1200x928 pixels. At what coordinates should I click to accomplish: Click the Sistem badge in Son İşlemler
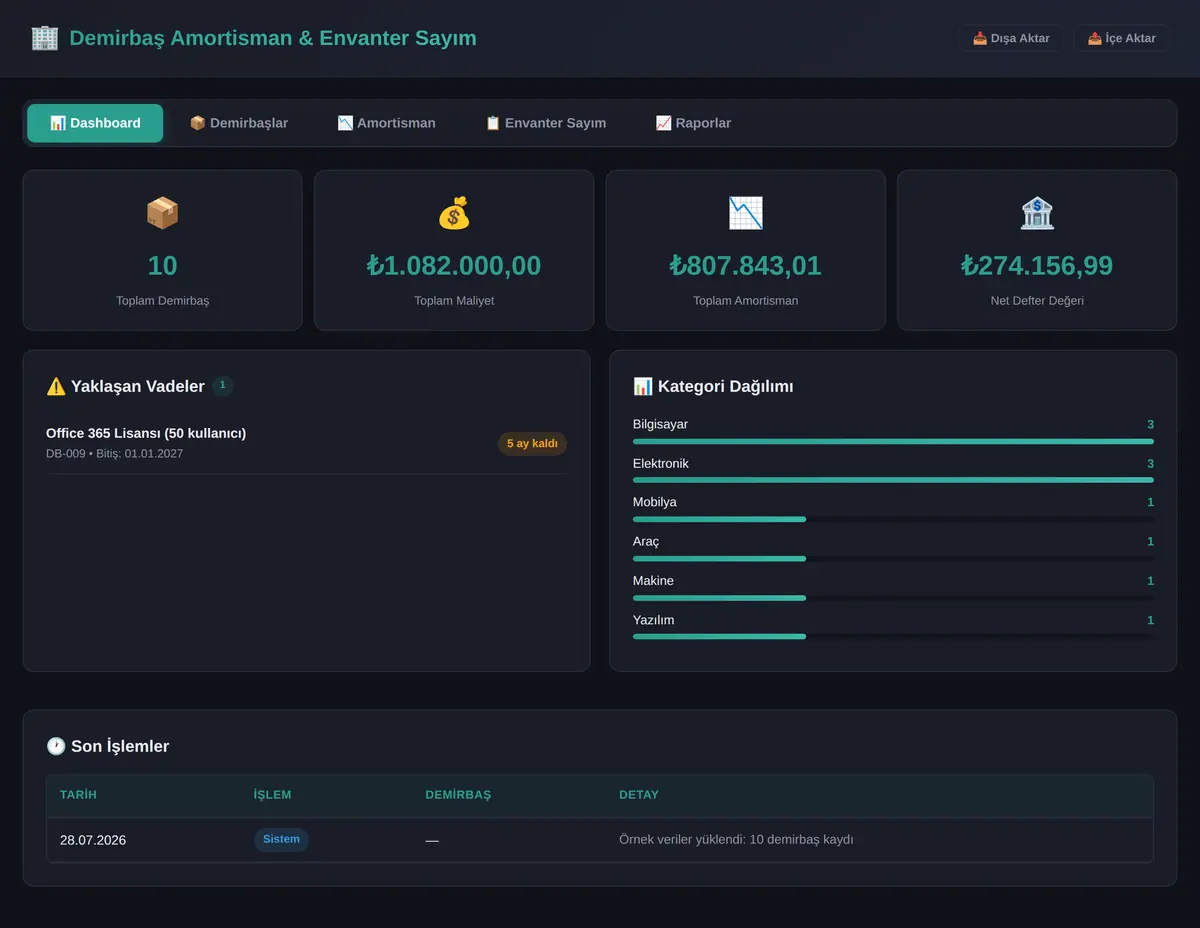(x=281, y=840)
